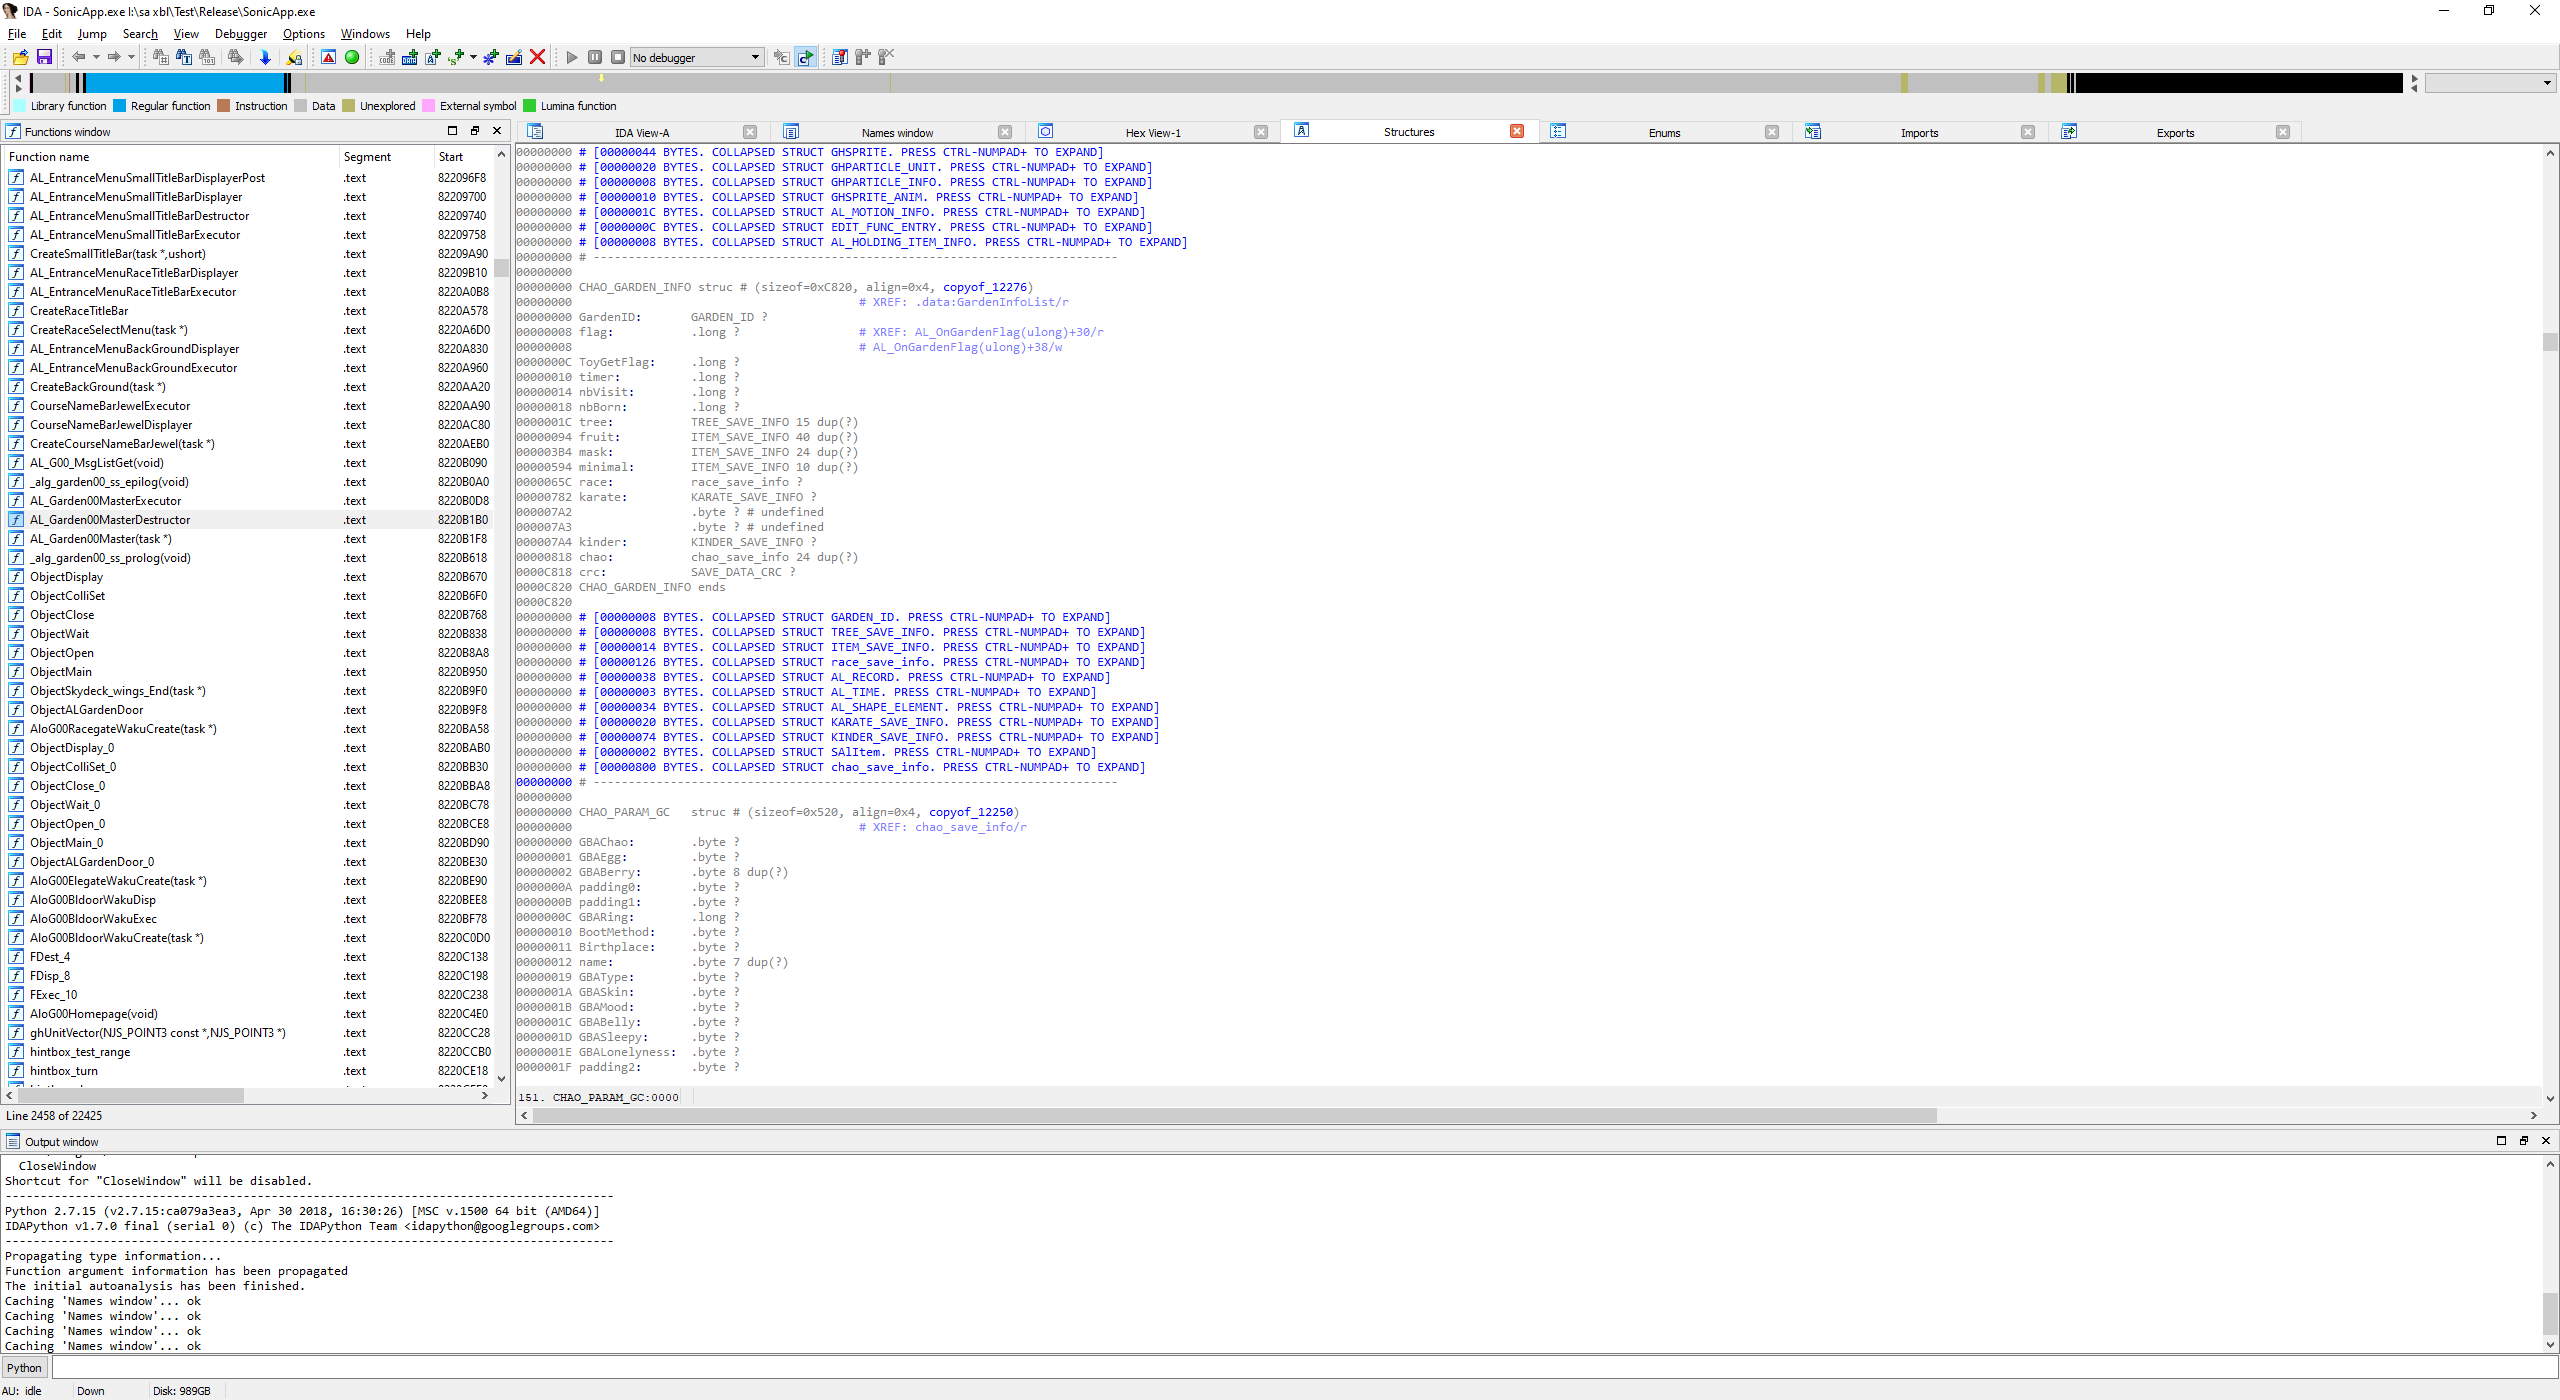Open the forward-history dropdown arrow
Viewport: 2560px width, 1400px height.
point(131,57)
